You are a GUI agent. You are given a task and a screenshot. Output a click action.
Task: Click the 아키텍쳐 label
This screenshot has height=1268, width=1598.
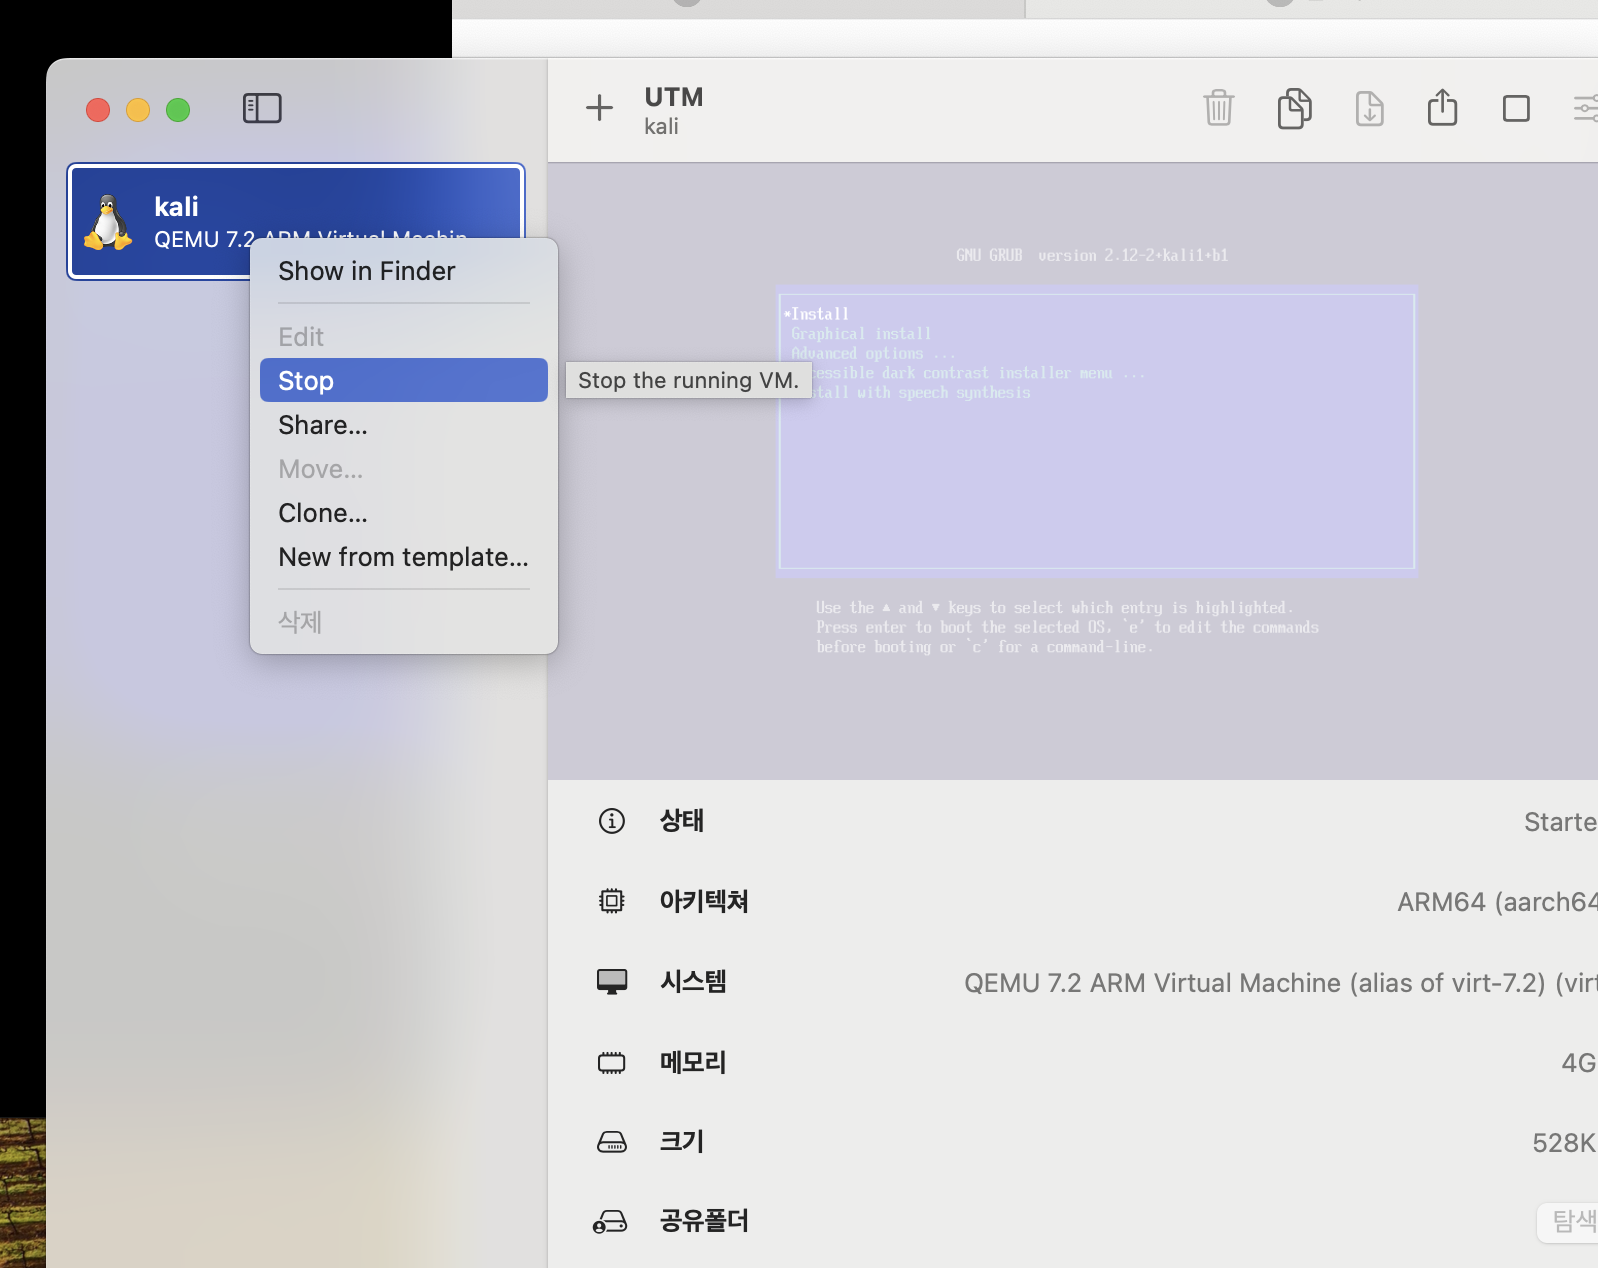click(x=704, y=901)
